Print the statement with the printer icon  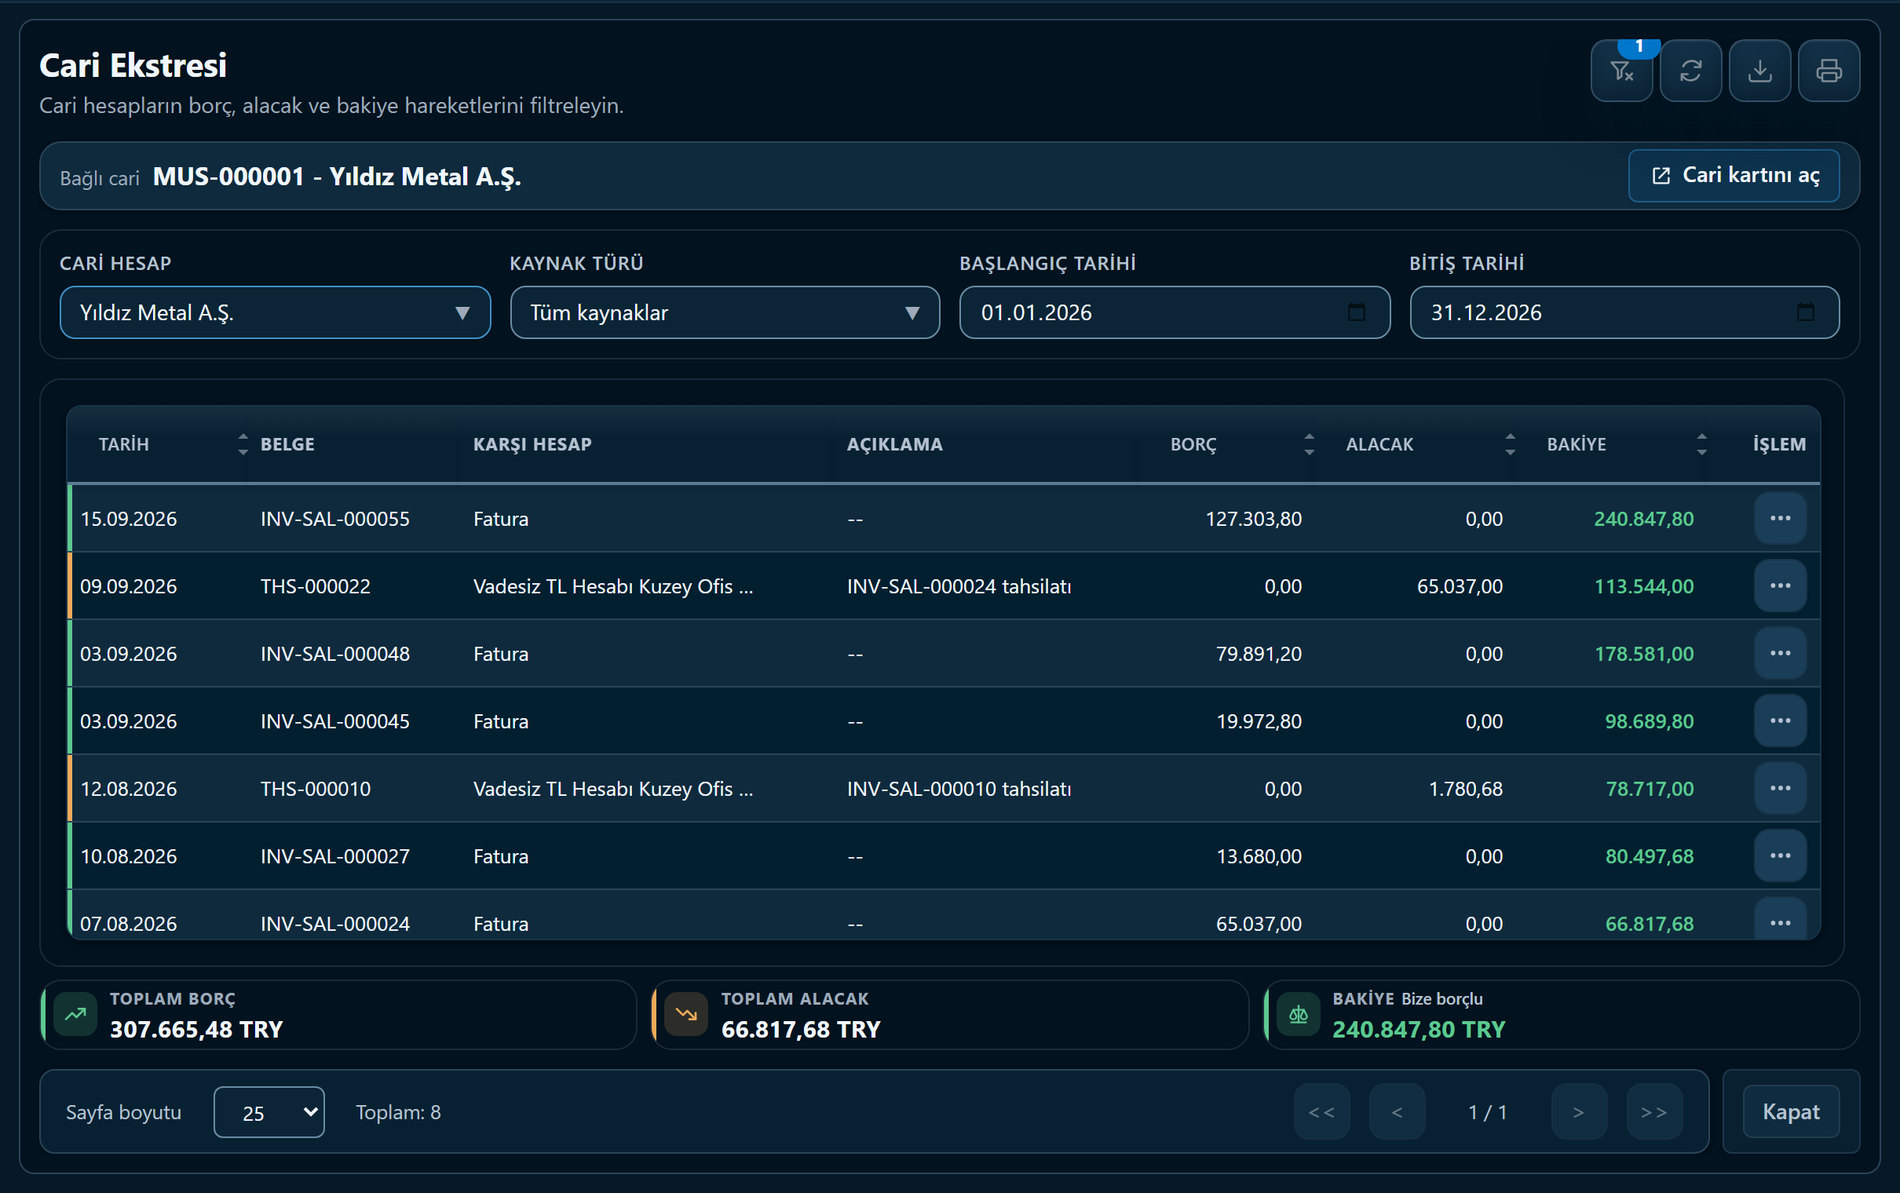(1828, 71)
